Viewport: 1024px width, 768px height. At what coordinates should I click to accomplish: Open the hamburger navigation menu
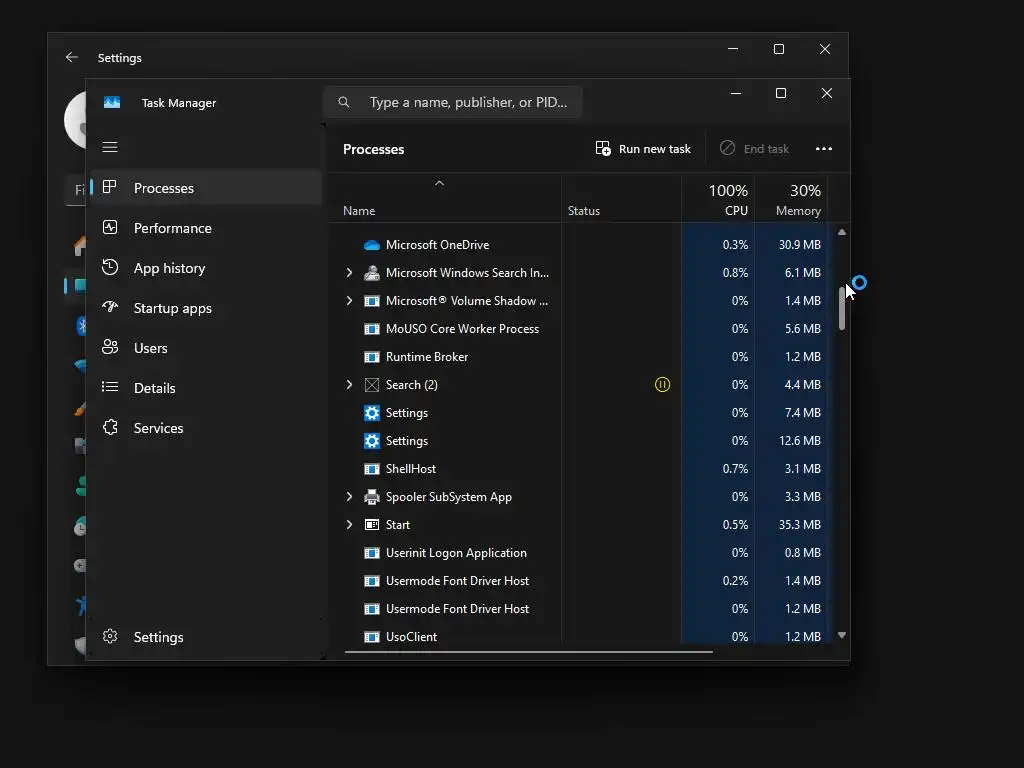coord(110,147)
